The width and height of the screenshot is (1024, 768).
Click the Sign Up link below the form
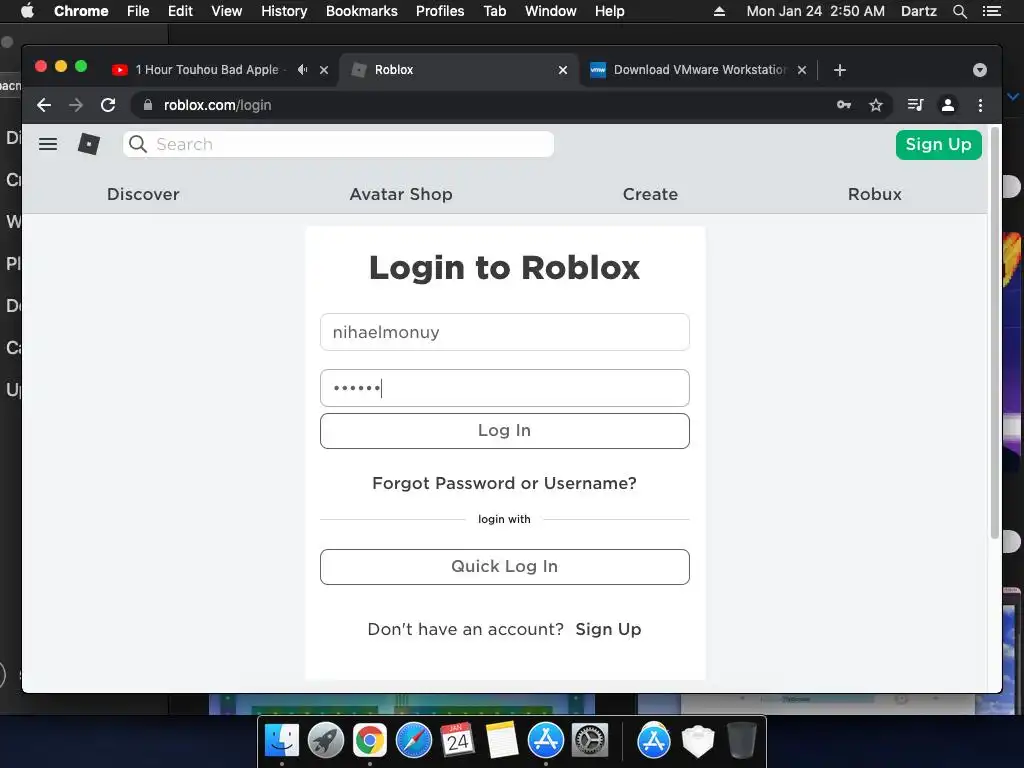608,629
